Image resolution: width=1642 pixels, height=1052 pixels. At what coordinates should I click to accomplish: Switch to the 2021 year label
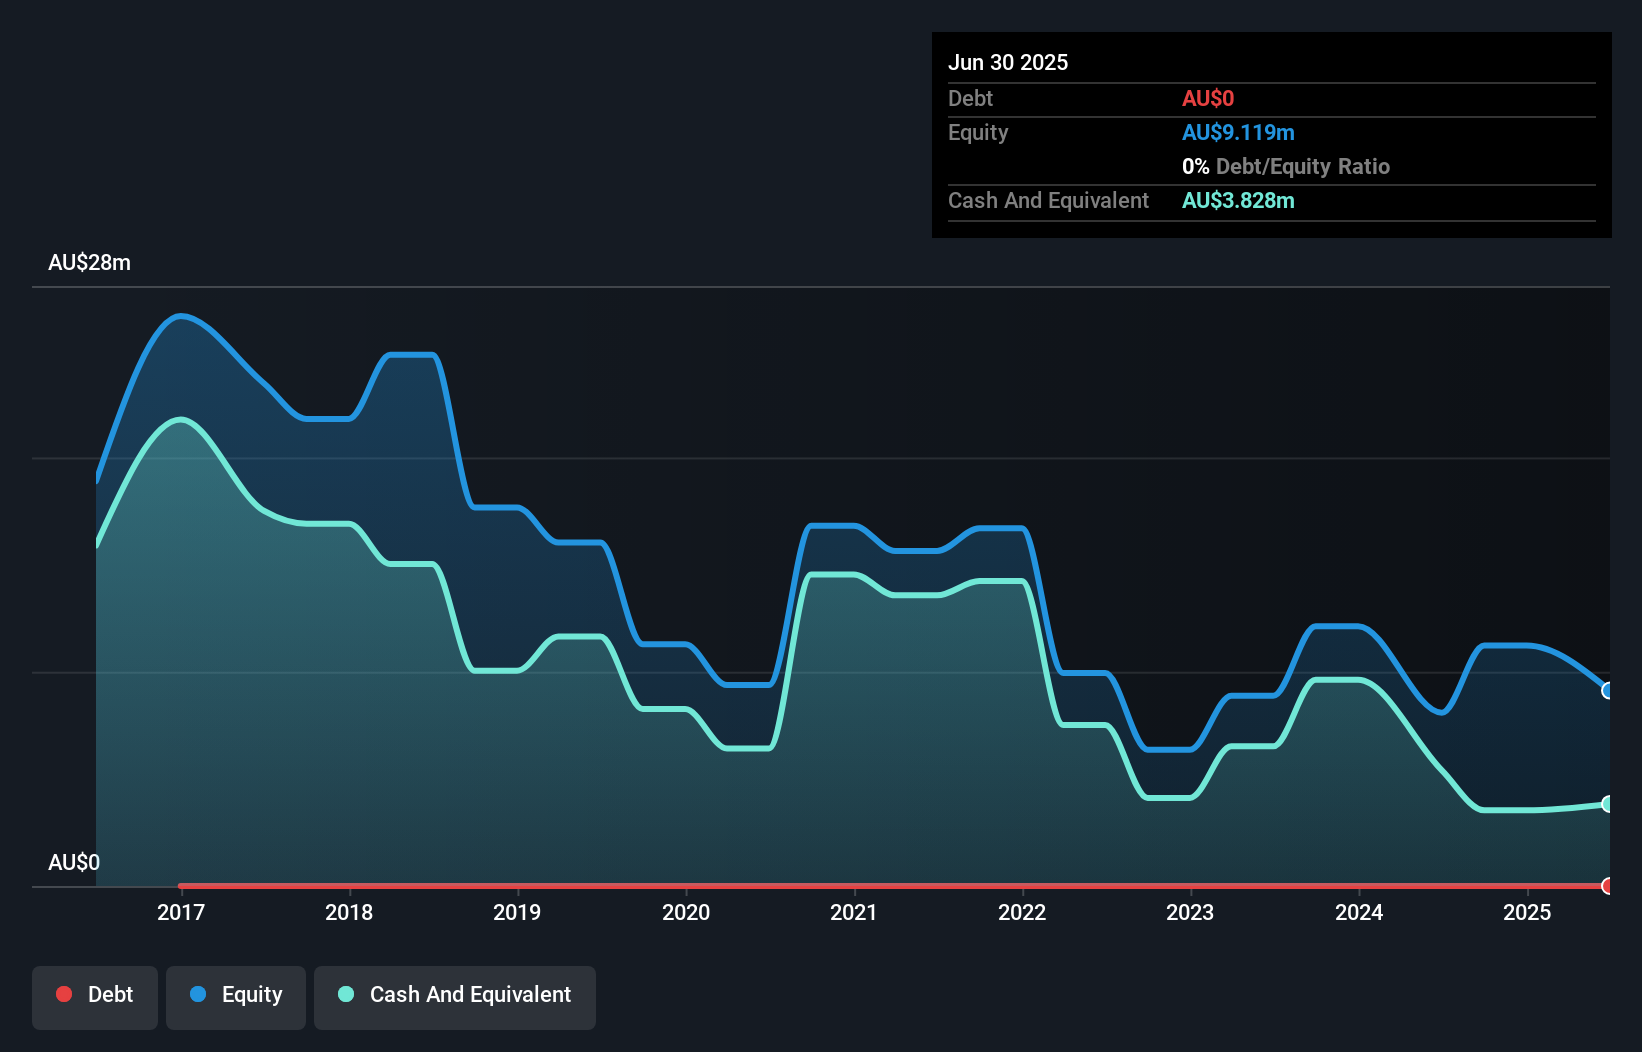854,912
